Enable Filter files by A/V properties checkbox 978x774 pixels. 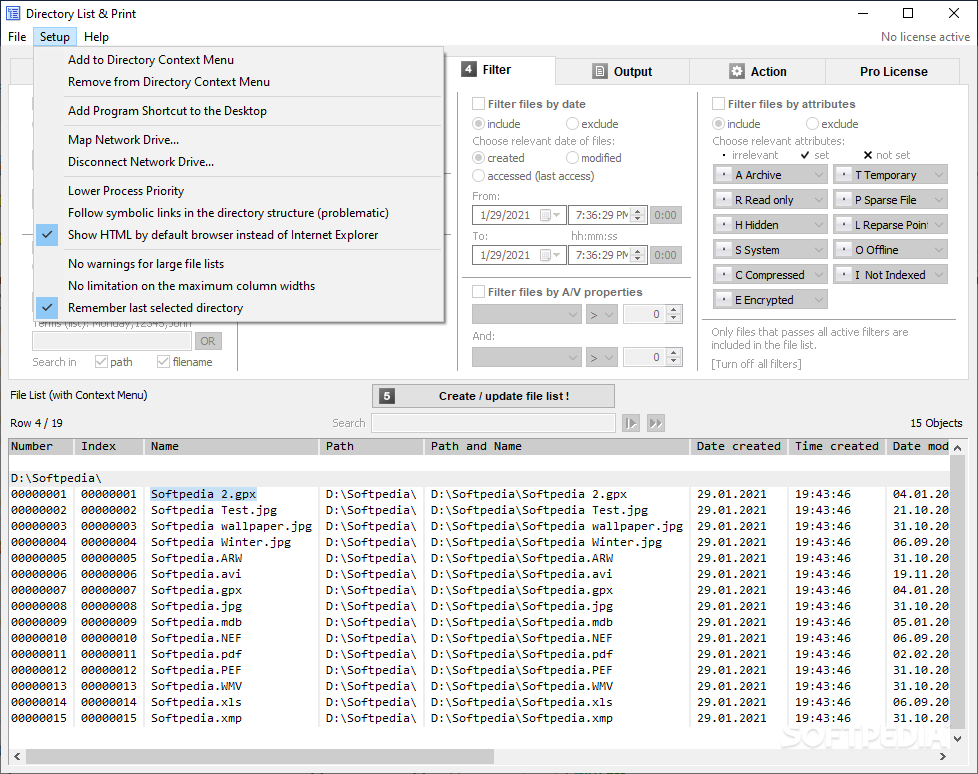pyautogui.click(x=478, y=292)
